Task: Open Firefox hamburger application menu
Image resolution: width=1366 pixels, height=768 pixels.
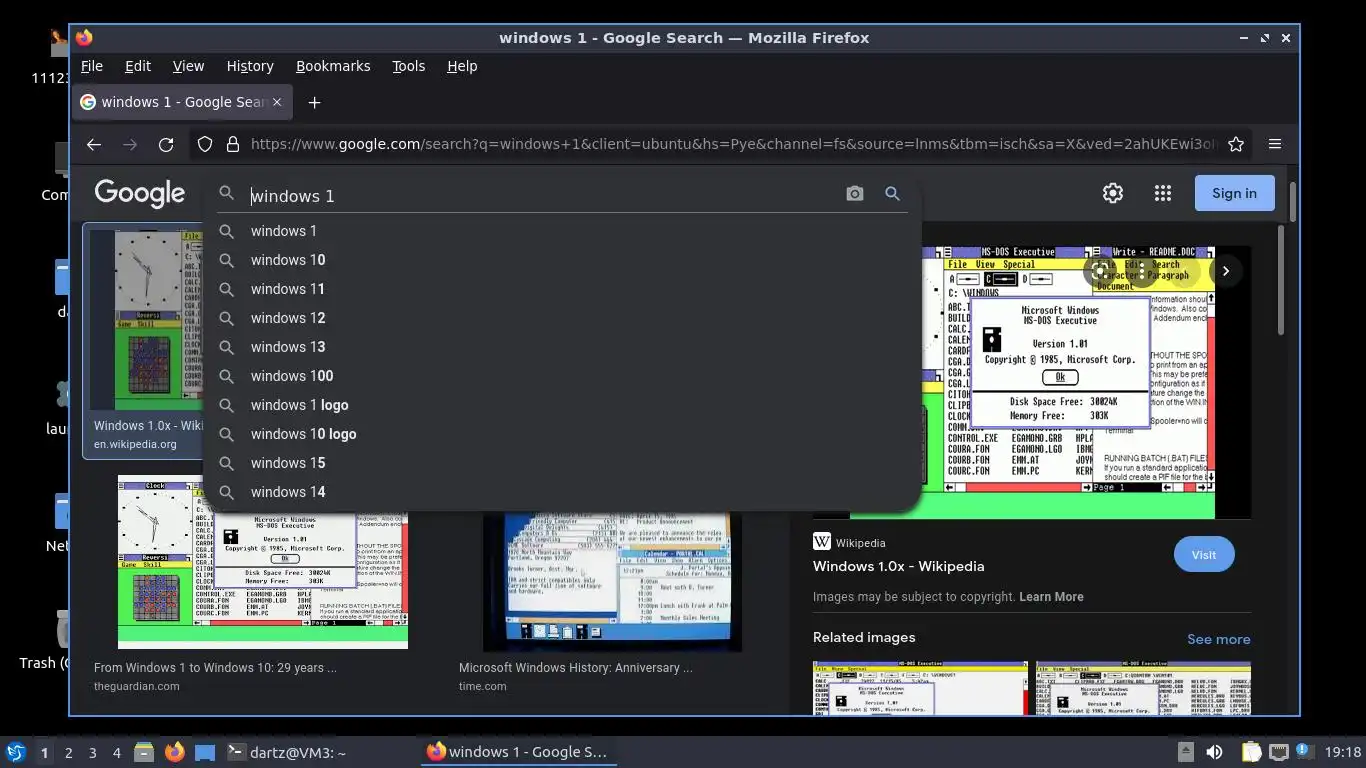Action: pos(1275,144)
